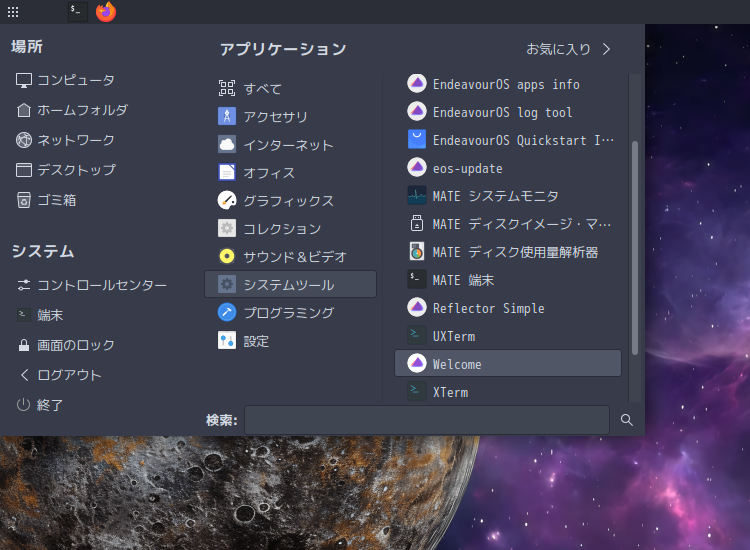The image size is (750, 550).
Task: Launch Reflector Simple
Action: (x=507, y=308)
